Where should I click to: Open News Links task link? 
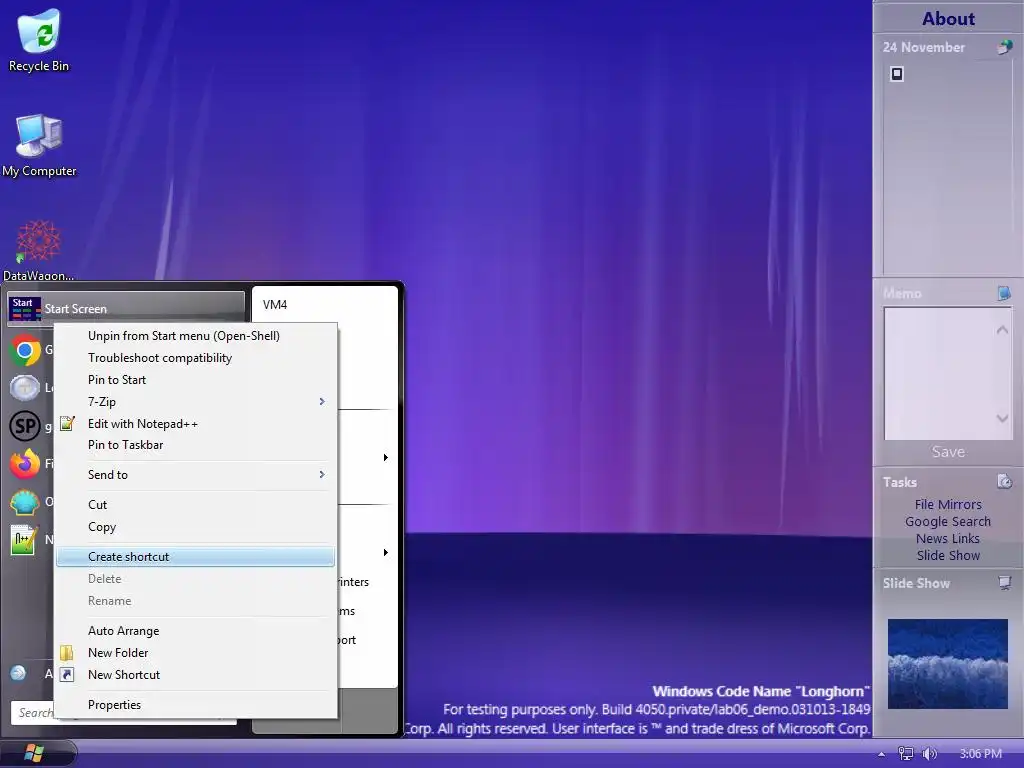pyautogui.click(x=948, y=538)
